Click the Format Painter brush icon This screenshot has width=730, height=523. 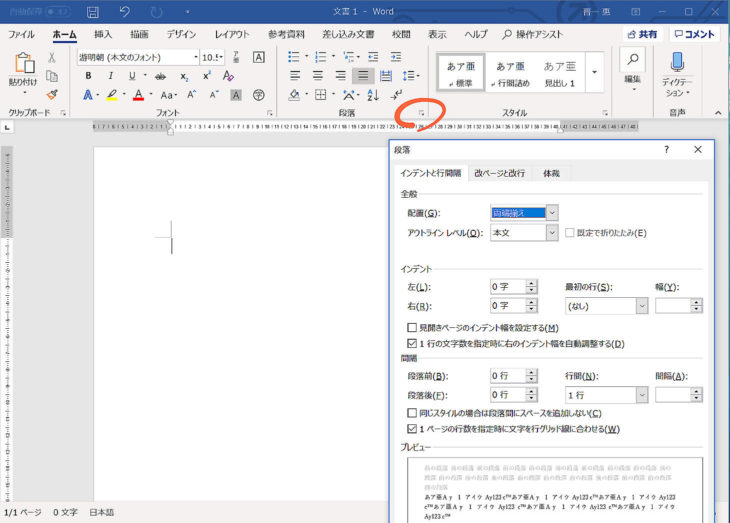coord(52,95)
